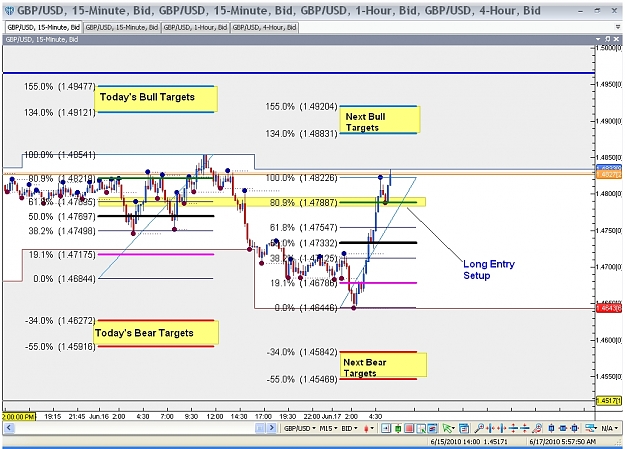Image resolution: width=625 pixels, height=449 pixels.
Task: Click the red price tag on right axis
Action: tap(609, 308)
